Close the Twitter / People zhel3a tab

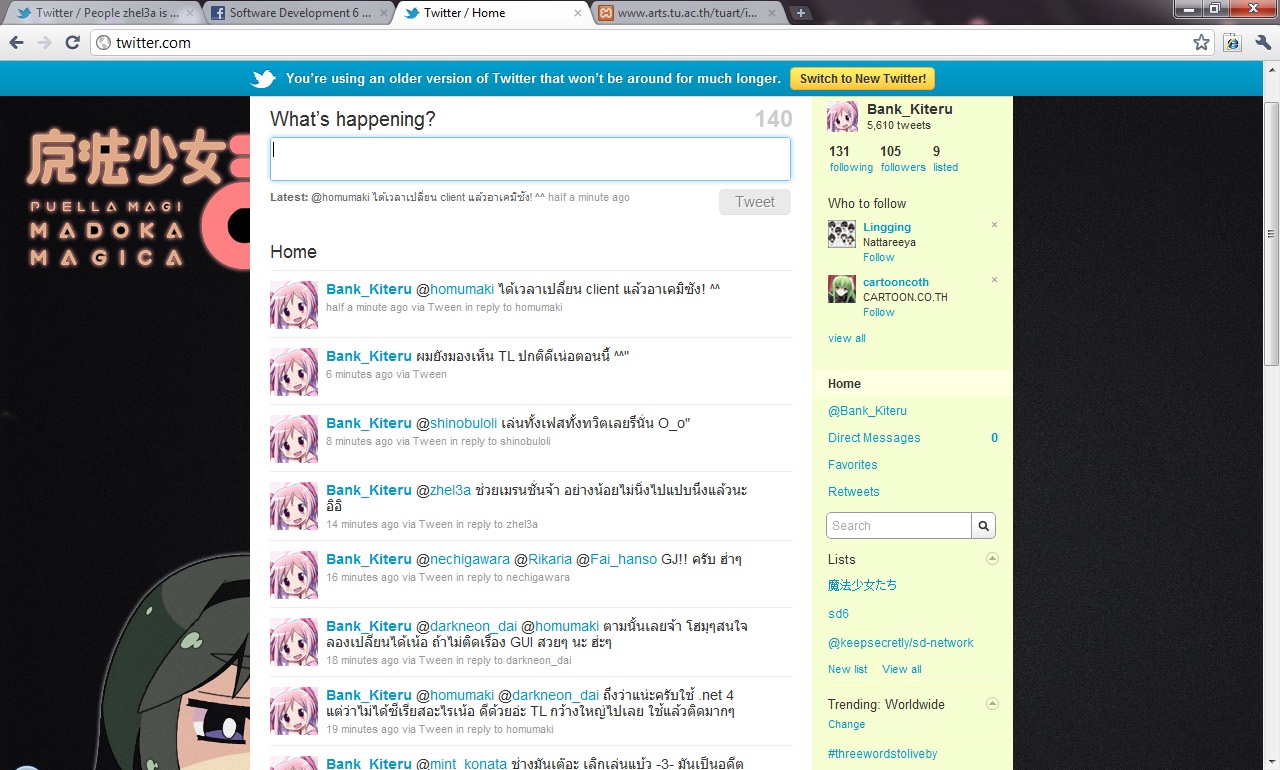pyautogui.click(x=192, y=13)
